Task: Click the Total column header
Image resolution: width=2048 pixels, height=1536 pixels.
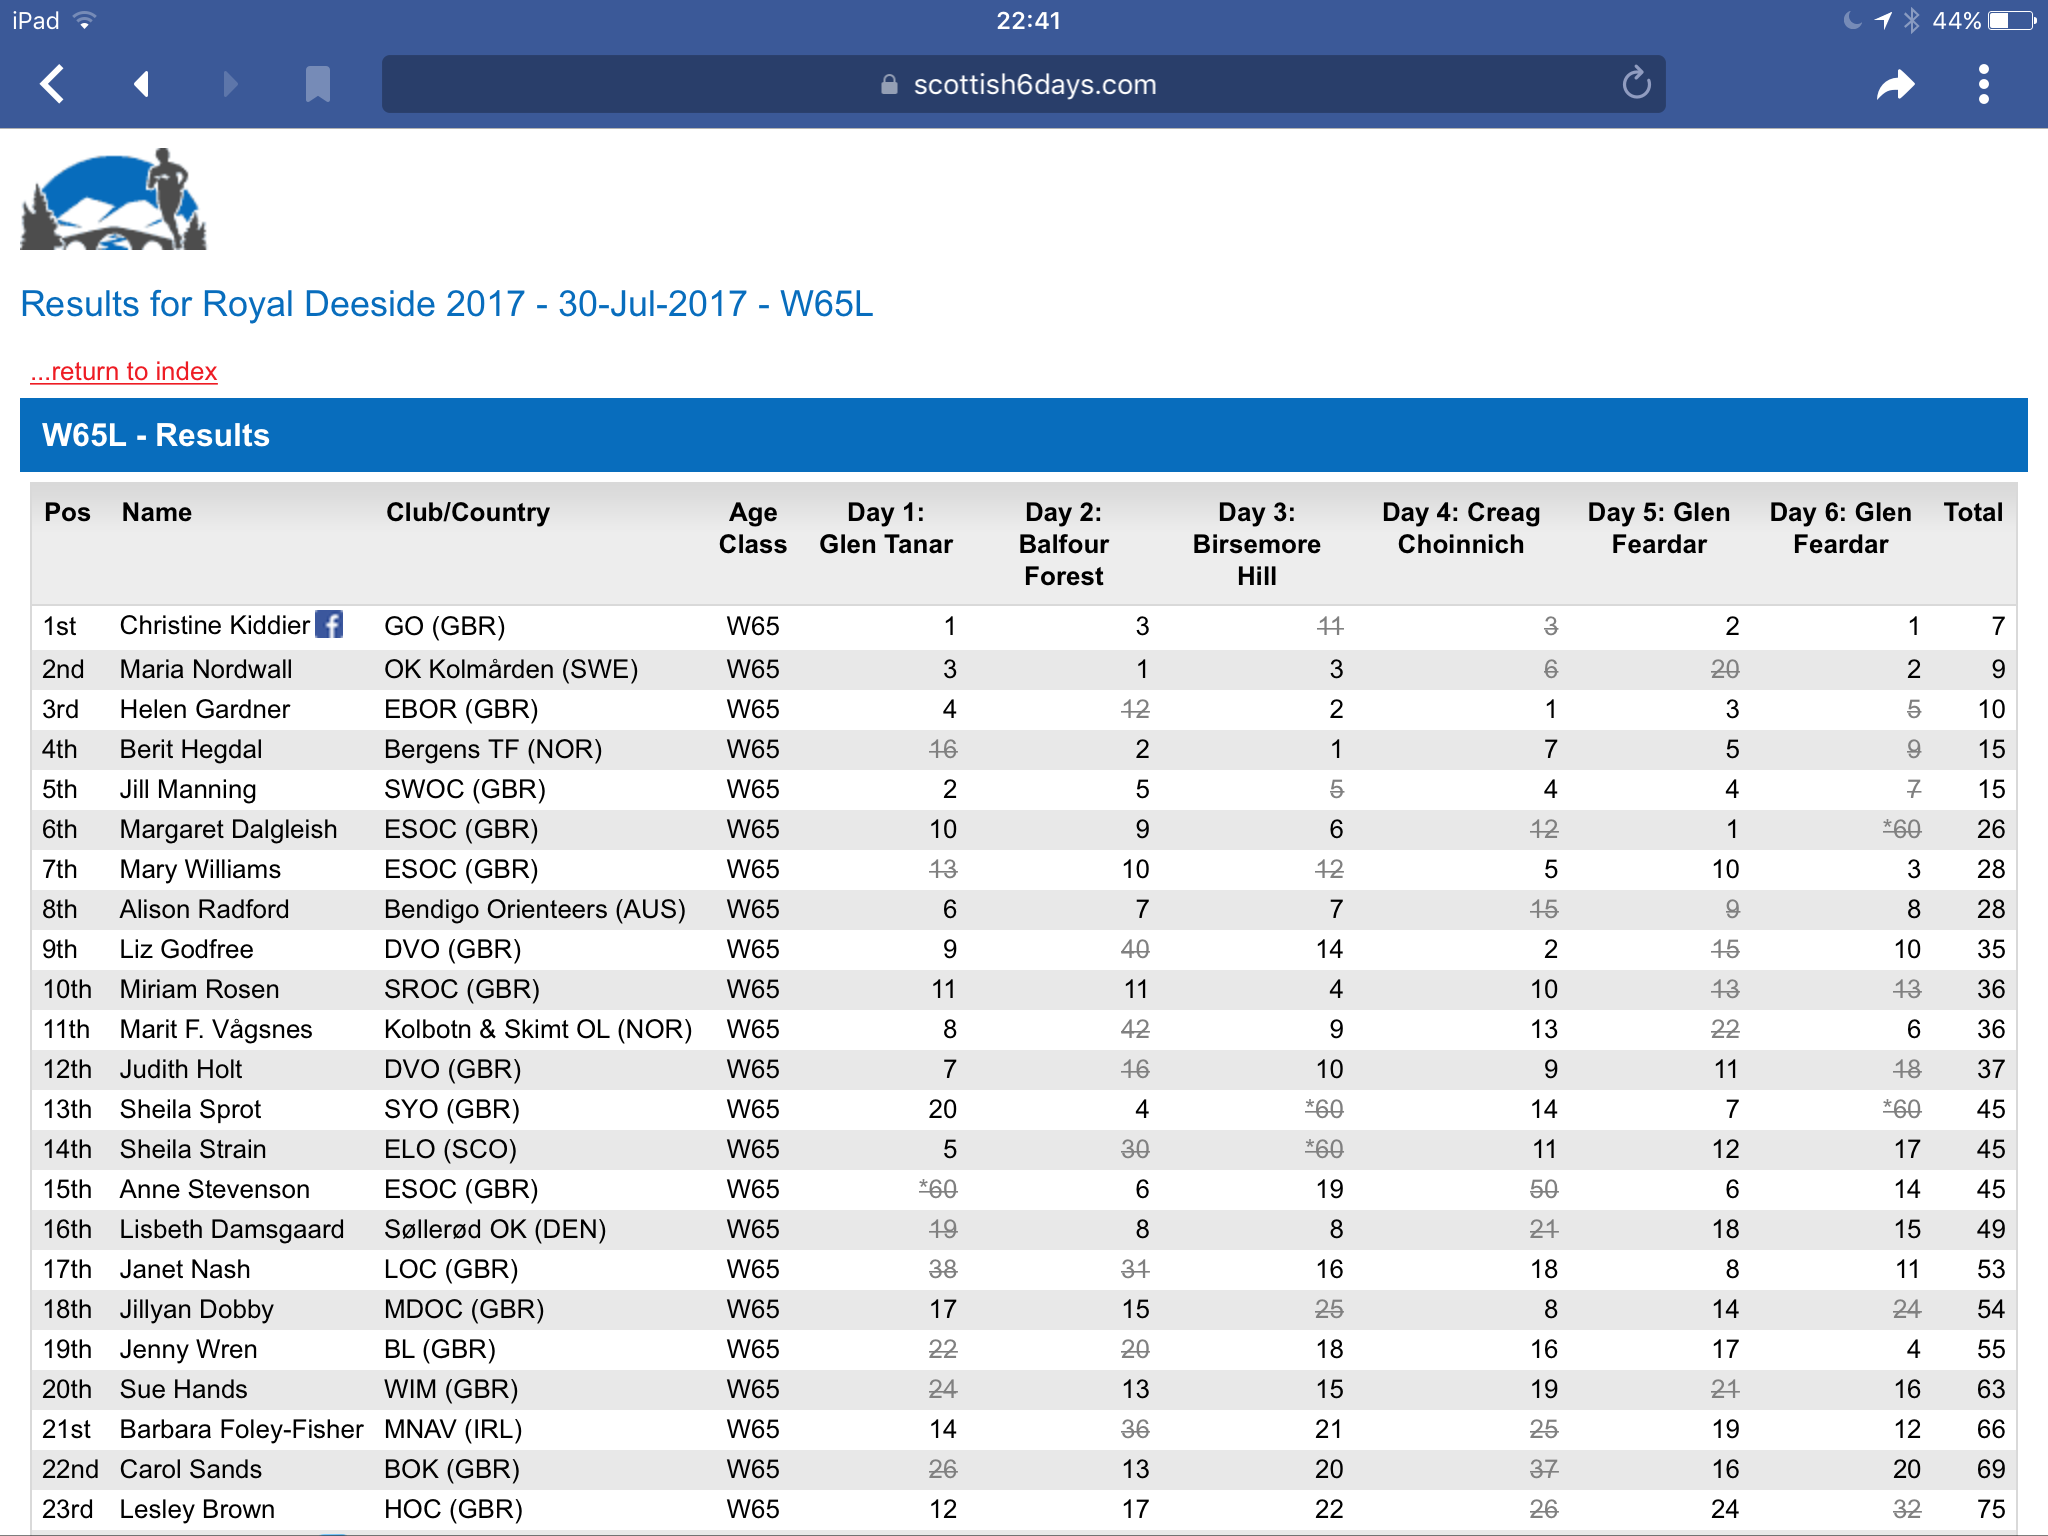Action: (x=1972, y=512)
